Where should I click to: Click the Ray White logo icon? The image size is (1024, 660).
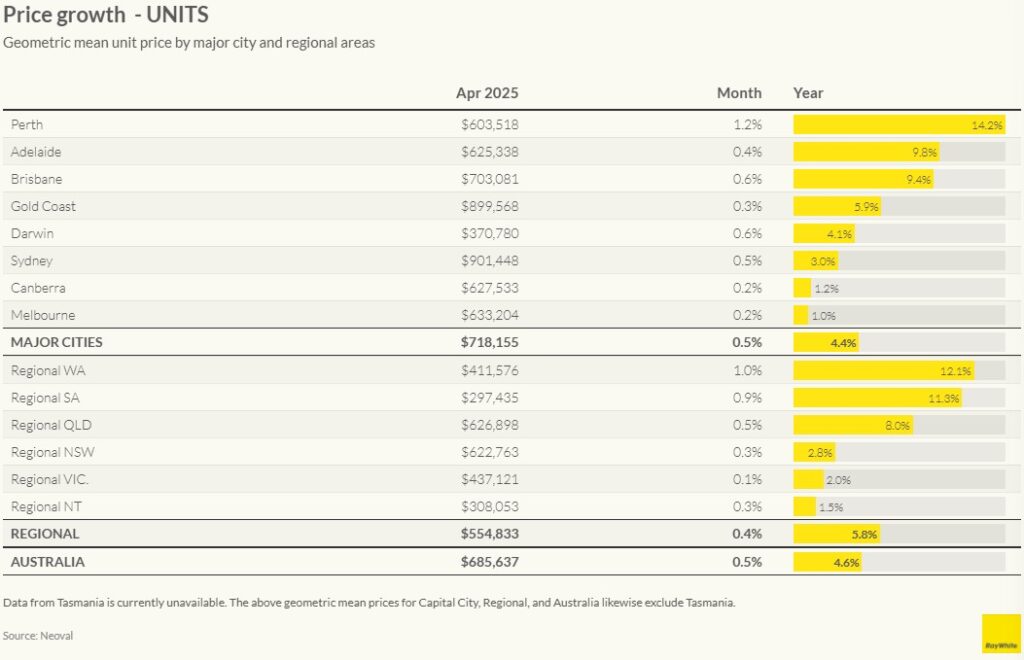(1001, 633)
